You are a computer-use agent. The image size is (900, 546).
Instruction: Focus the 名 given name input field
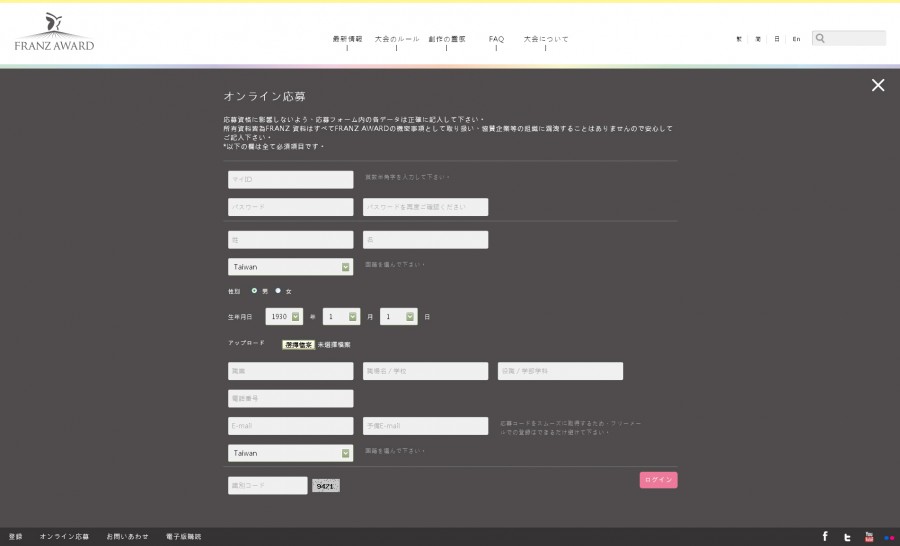[x=425, y=239]
